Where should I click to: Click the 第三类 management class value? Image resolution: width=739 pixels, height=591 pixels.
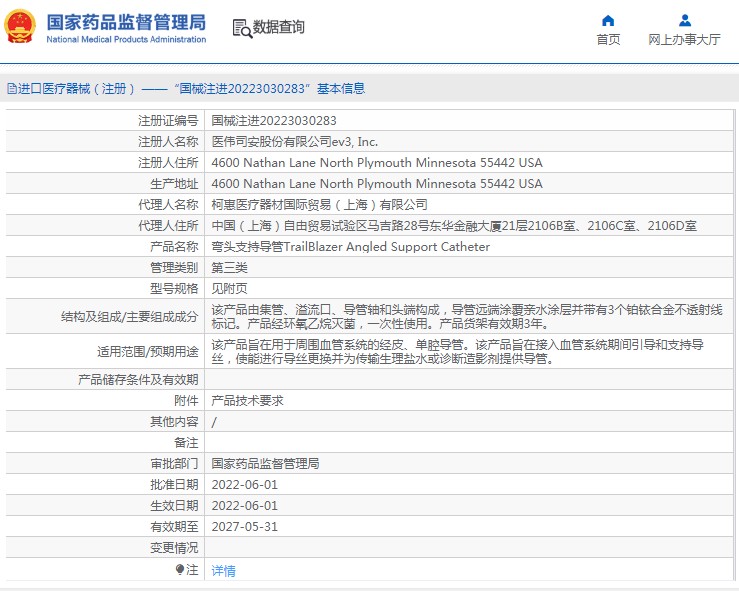230,268
